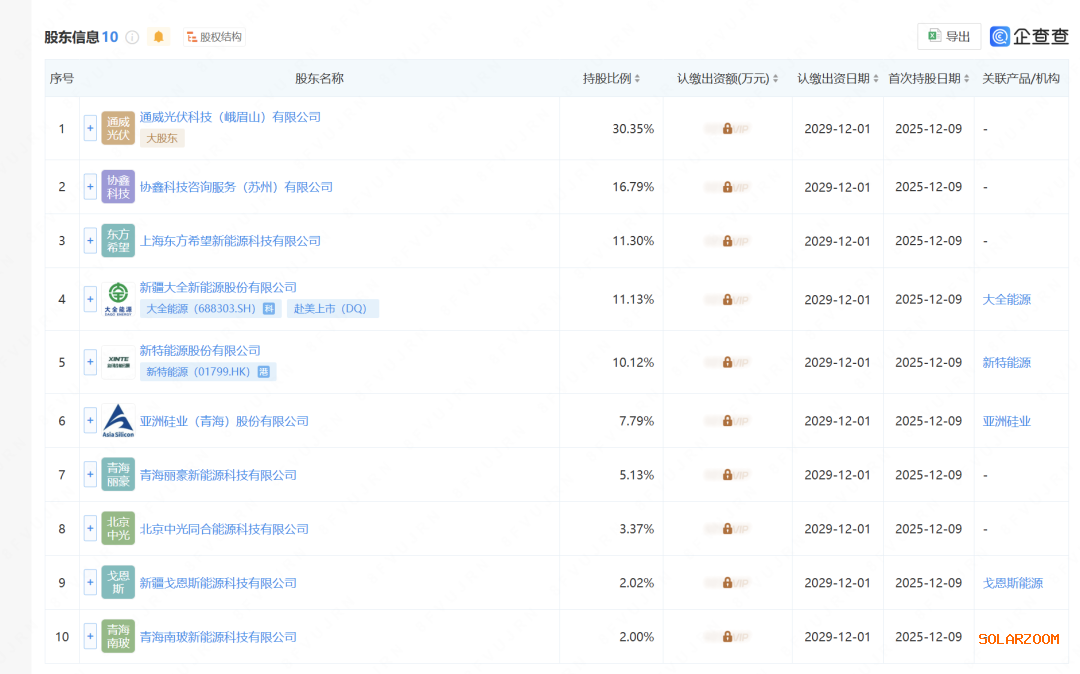Expand row for 通威光伏科技（峨眉山）有限公司

[x=90, y=128]
